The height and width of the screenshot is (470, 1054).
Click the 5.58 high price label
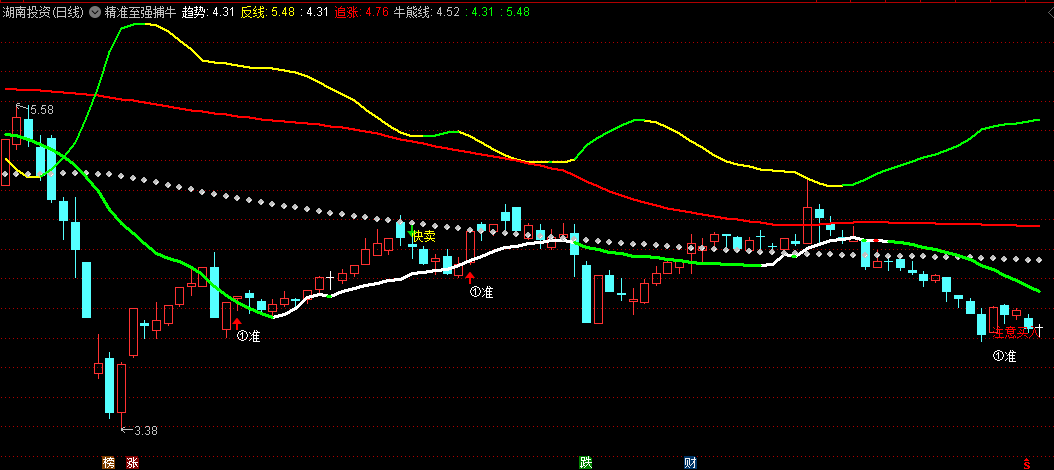(42, 110)
